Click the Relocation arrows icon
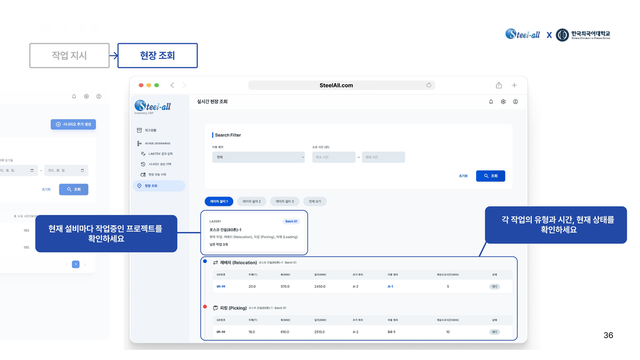The height and width of the screenshot is (360, 640). pos(216,262)
